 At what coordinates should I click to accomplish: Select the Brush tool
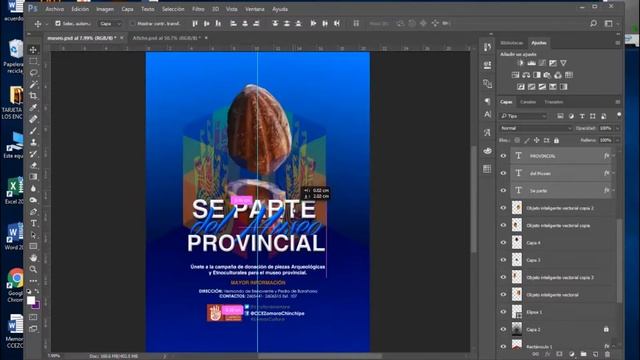click(x=33, y=131)
